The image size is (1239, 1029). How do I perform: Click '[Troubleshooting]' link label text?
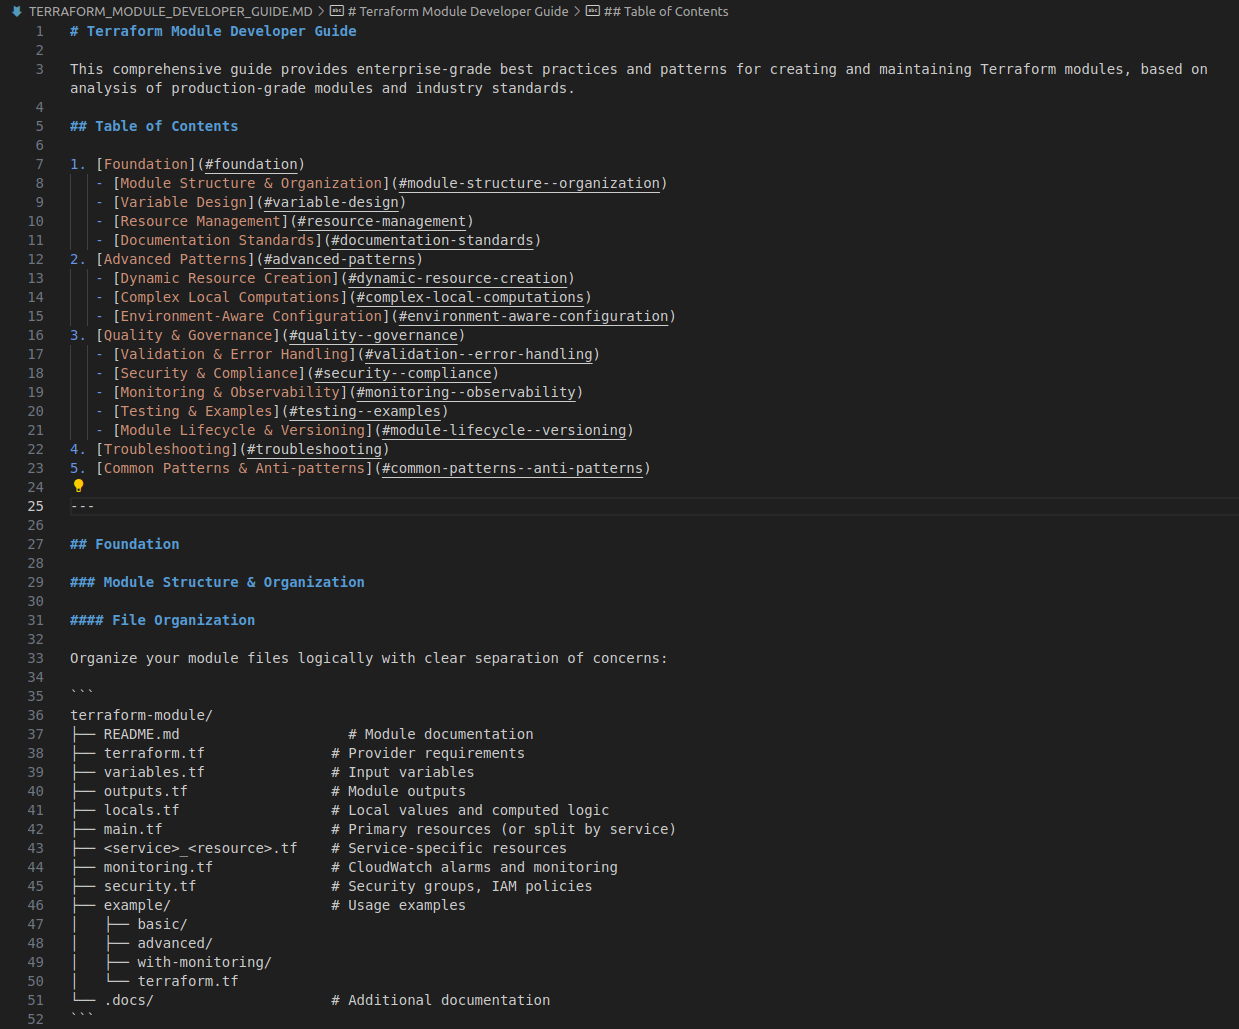point(167,449)
